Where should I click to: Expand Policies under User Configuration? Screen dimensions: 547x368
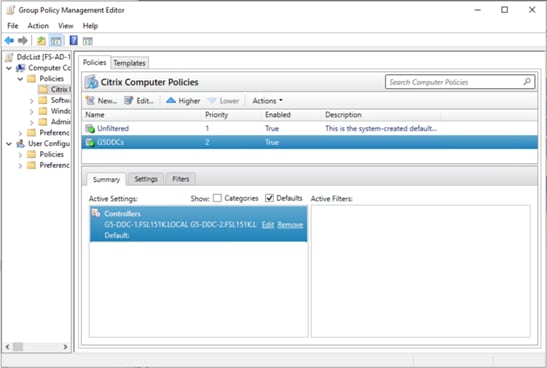20,155
